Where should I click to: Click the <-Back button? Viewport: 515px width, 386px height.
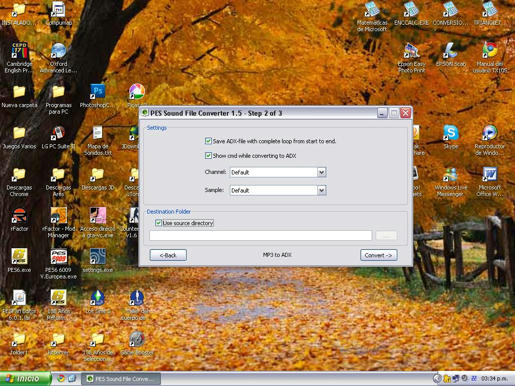[168, 255]
